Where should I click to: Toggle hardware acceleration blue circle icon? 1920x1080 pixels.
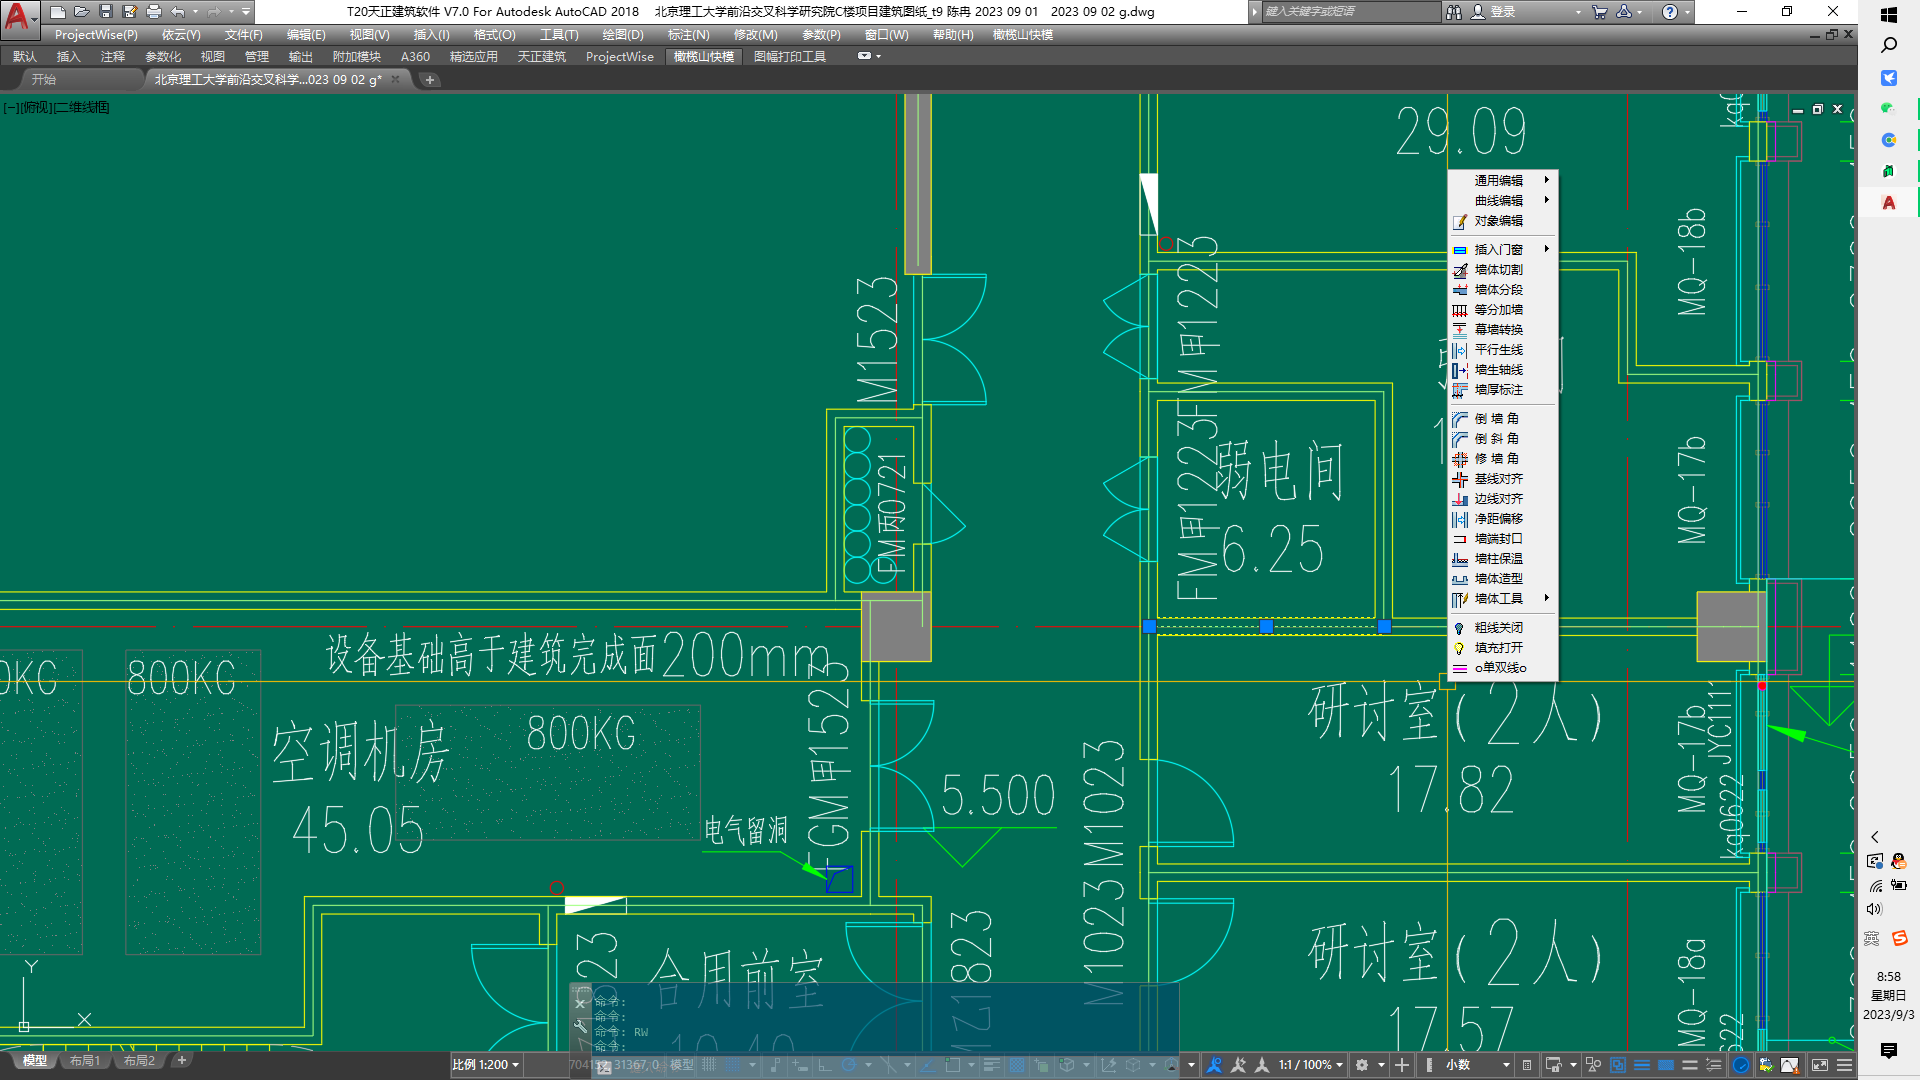[1741, 1065]
